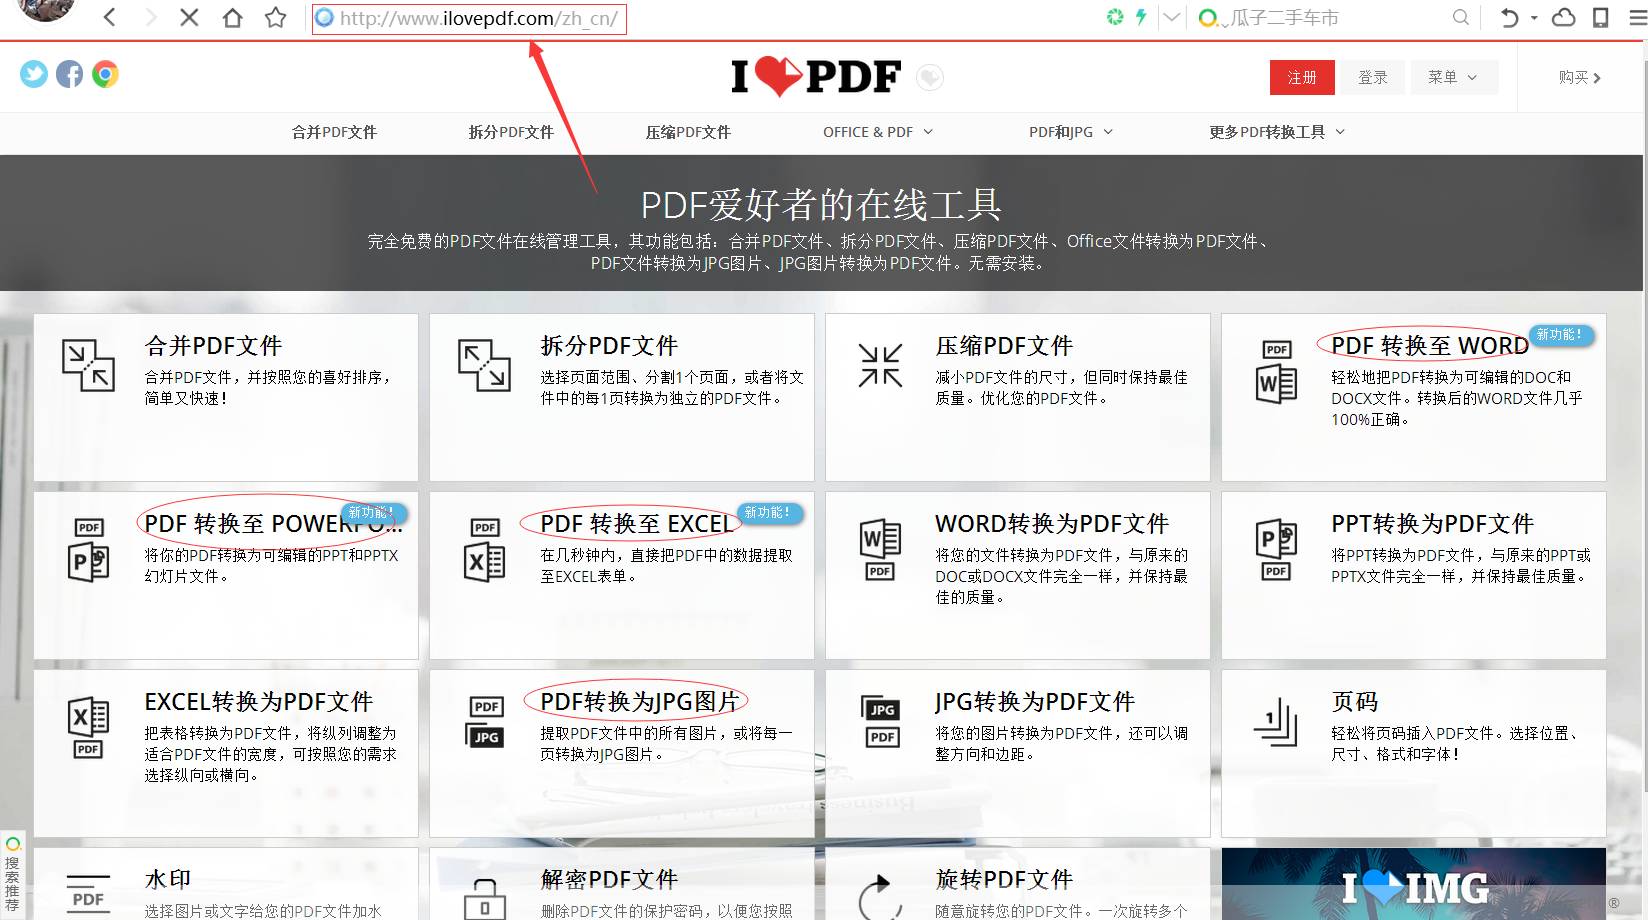Click the split PDF tool icon

tap(484, 365)
